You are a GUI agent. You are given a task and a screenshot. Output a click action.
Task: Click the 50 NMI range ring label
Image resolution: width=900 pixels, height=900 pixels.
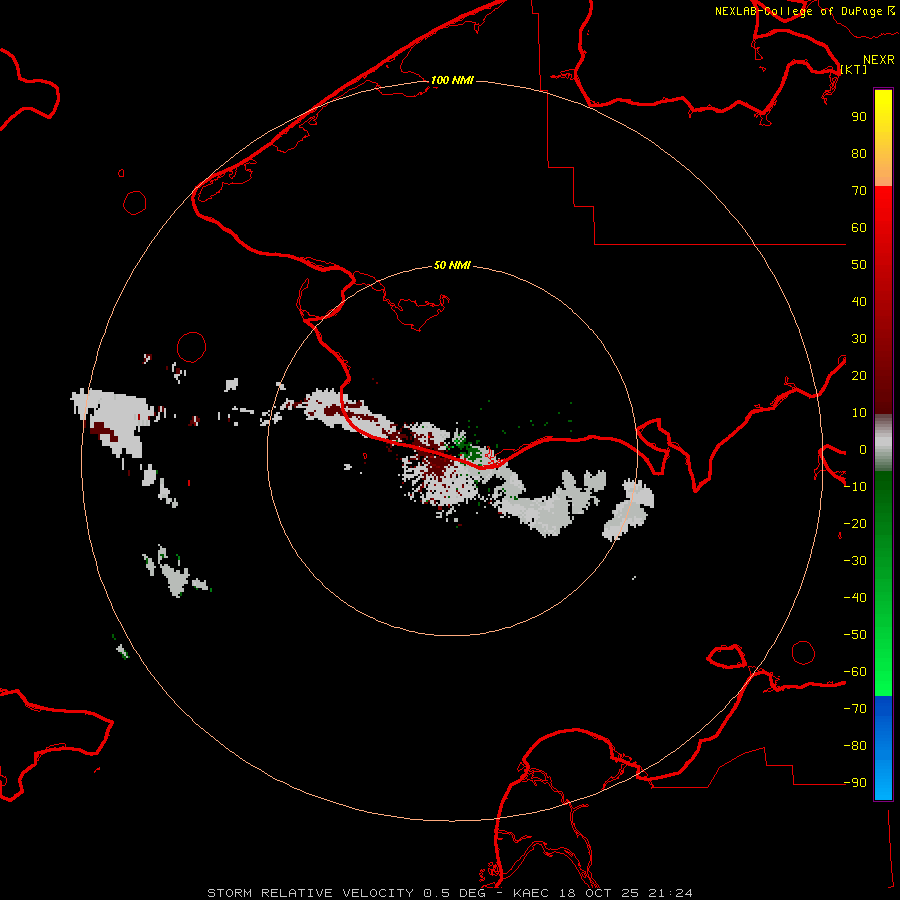[x=452, y=265]
